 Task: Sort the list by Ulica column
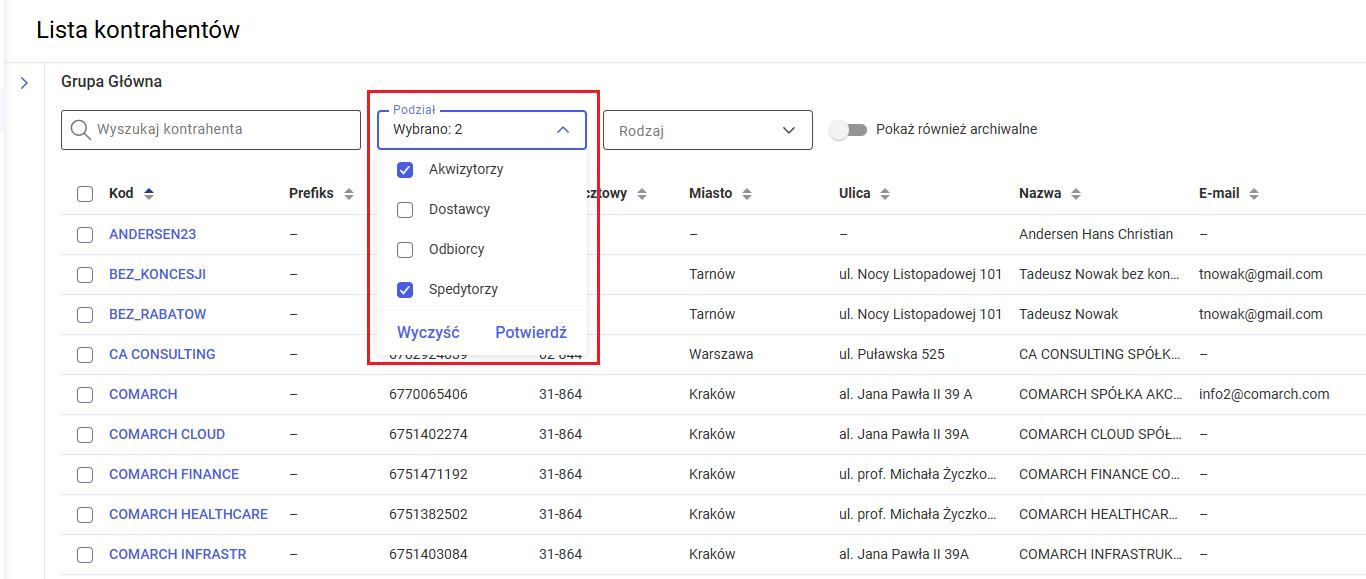(886, 194)
